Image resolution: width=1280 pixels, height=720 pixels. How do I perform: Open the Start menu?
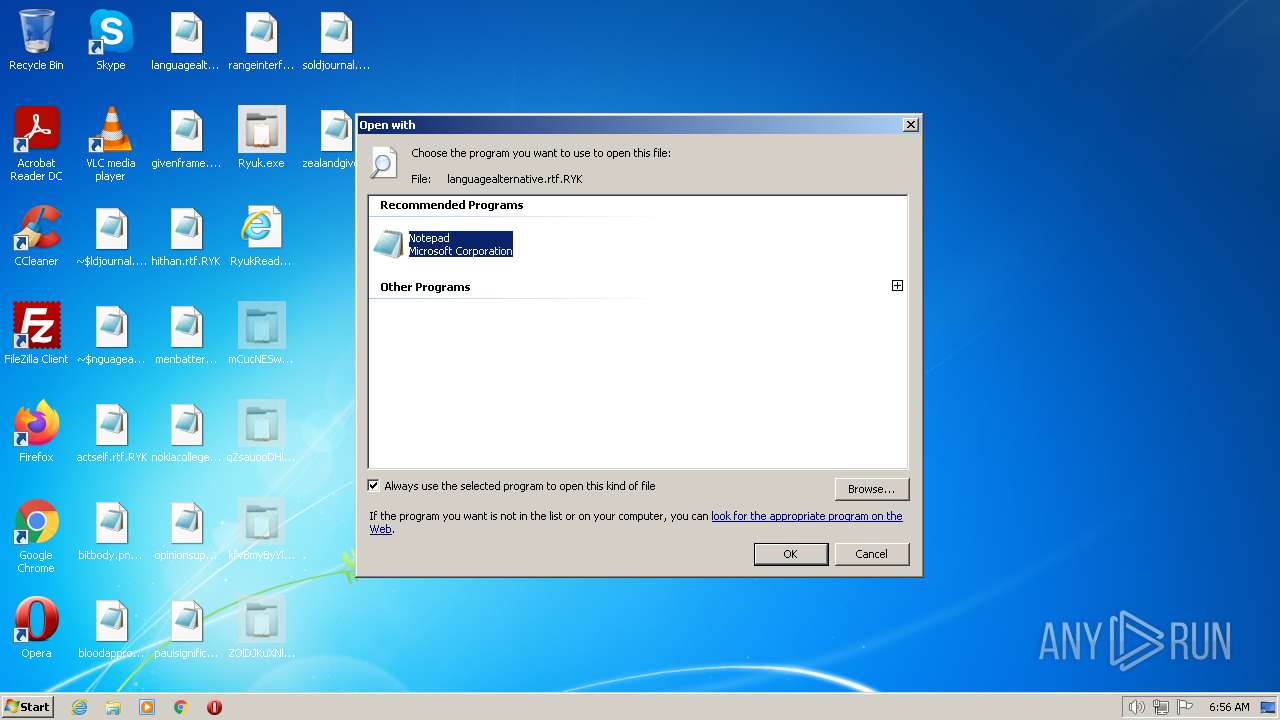(x=28, y=707)
